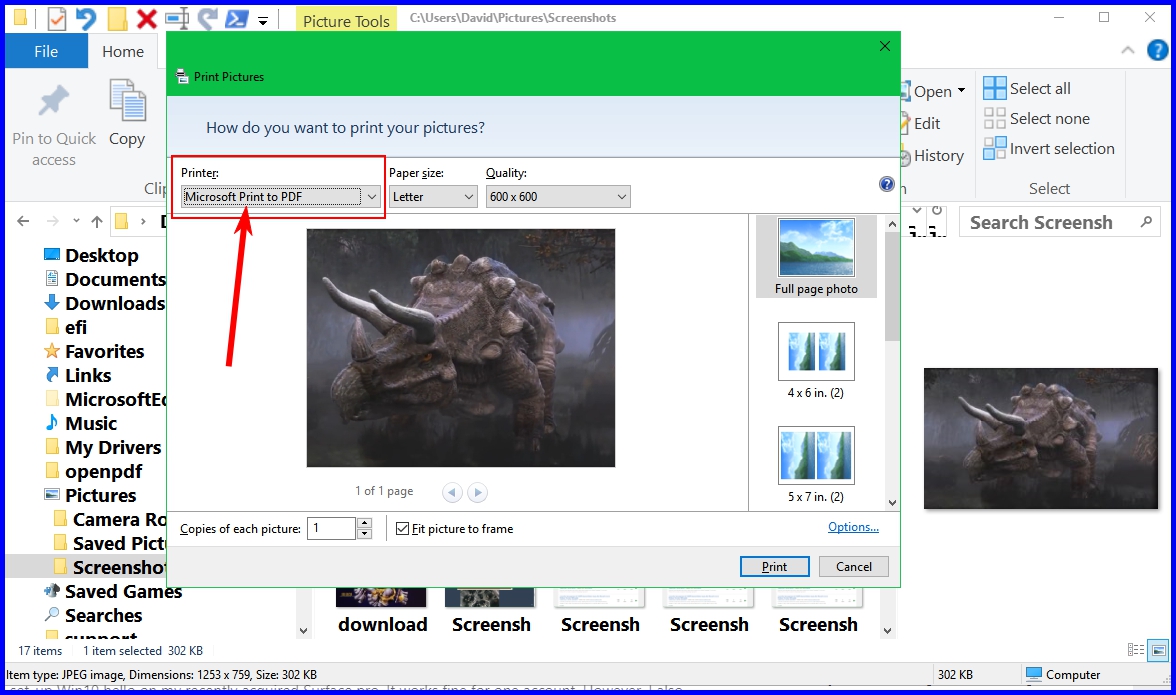Open PowerShell icon in quick access toolbar
This screenshot has width=1176, height=695.
(x=237, y=19)
